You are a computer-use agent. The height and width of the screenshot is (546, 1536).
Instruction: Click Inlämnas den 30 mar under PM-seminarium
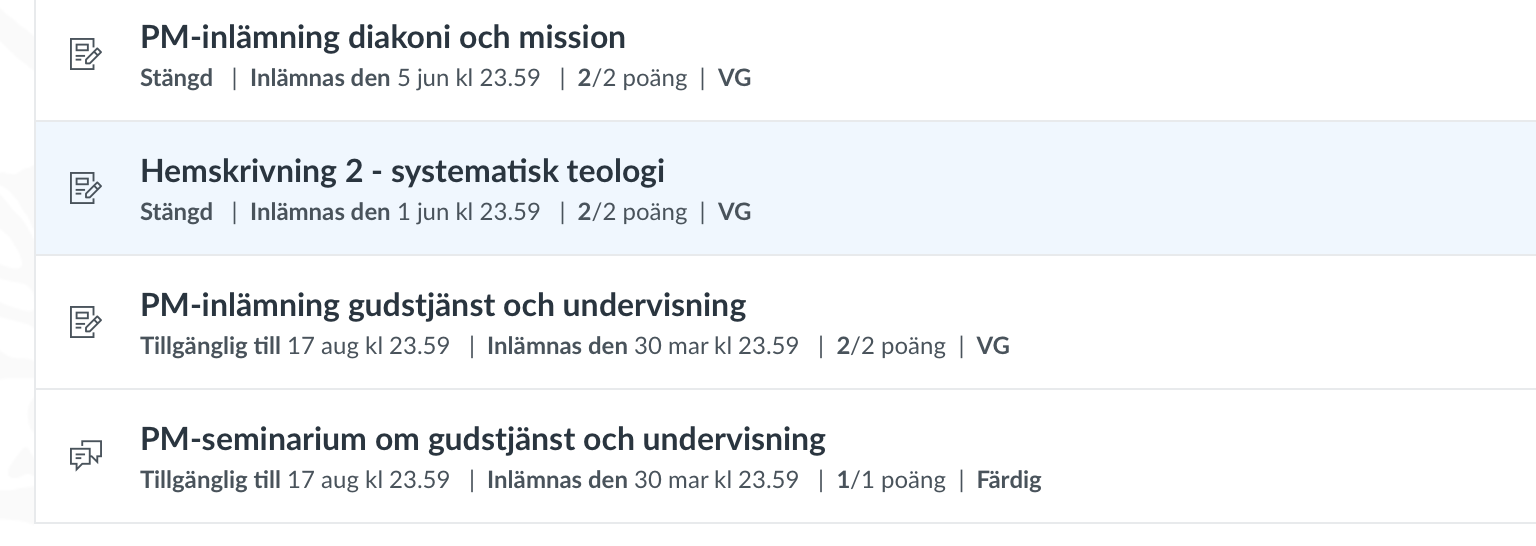pyautogui.click(x=643, y=480)
